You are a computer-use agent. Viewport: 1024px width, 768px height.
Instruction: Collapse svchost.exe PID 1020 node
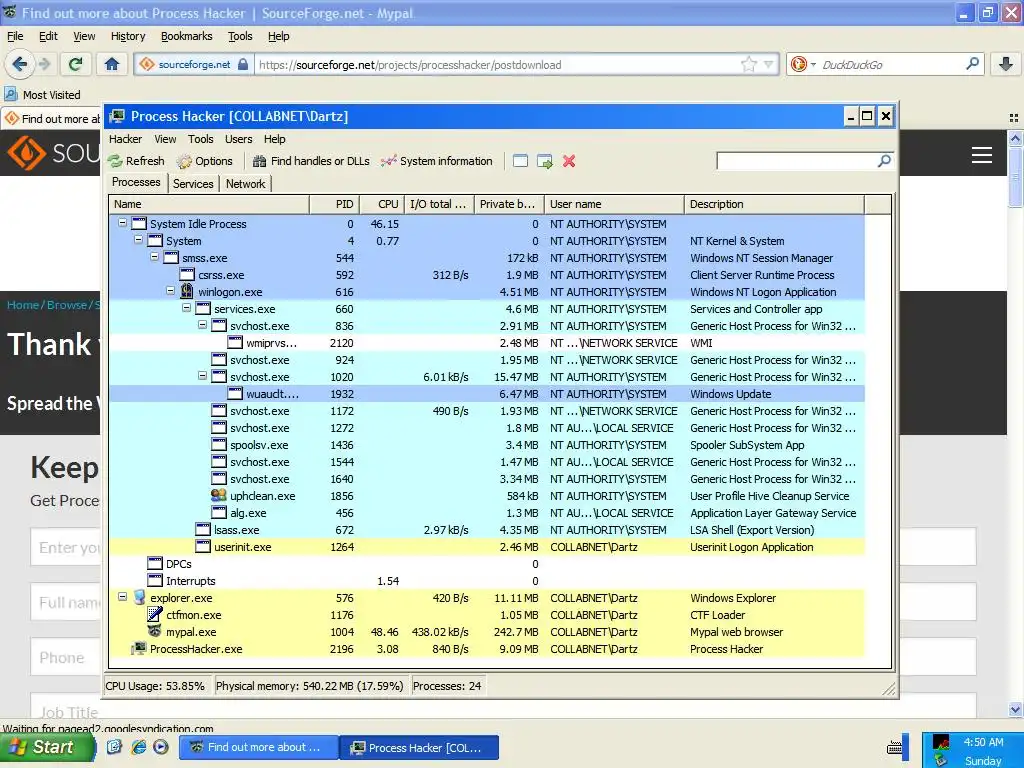click(202, 376)
